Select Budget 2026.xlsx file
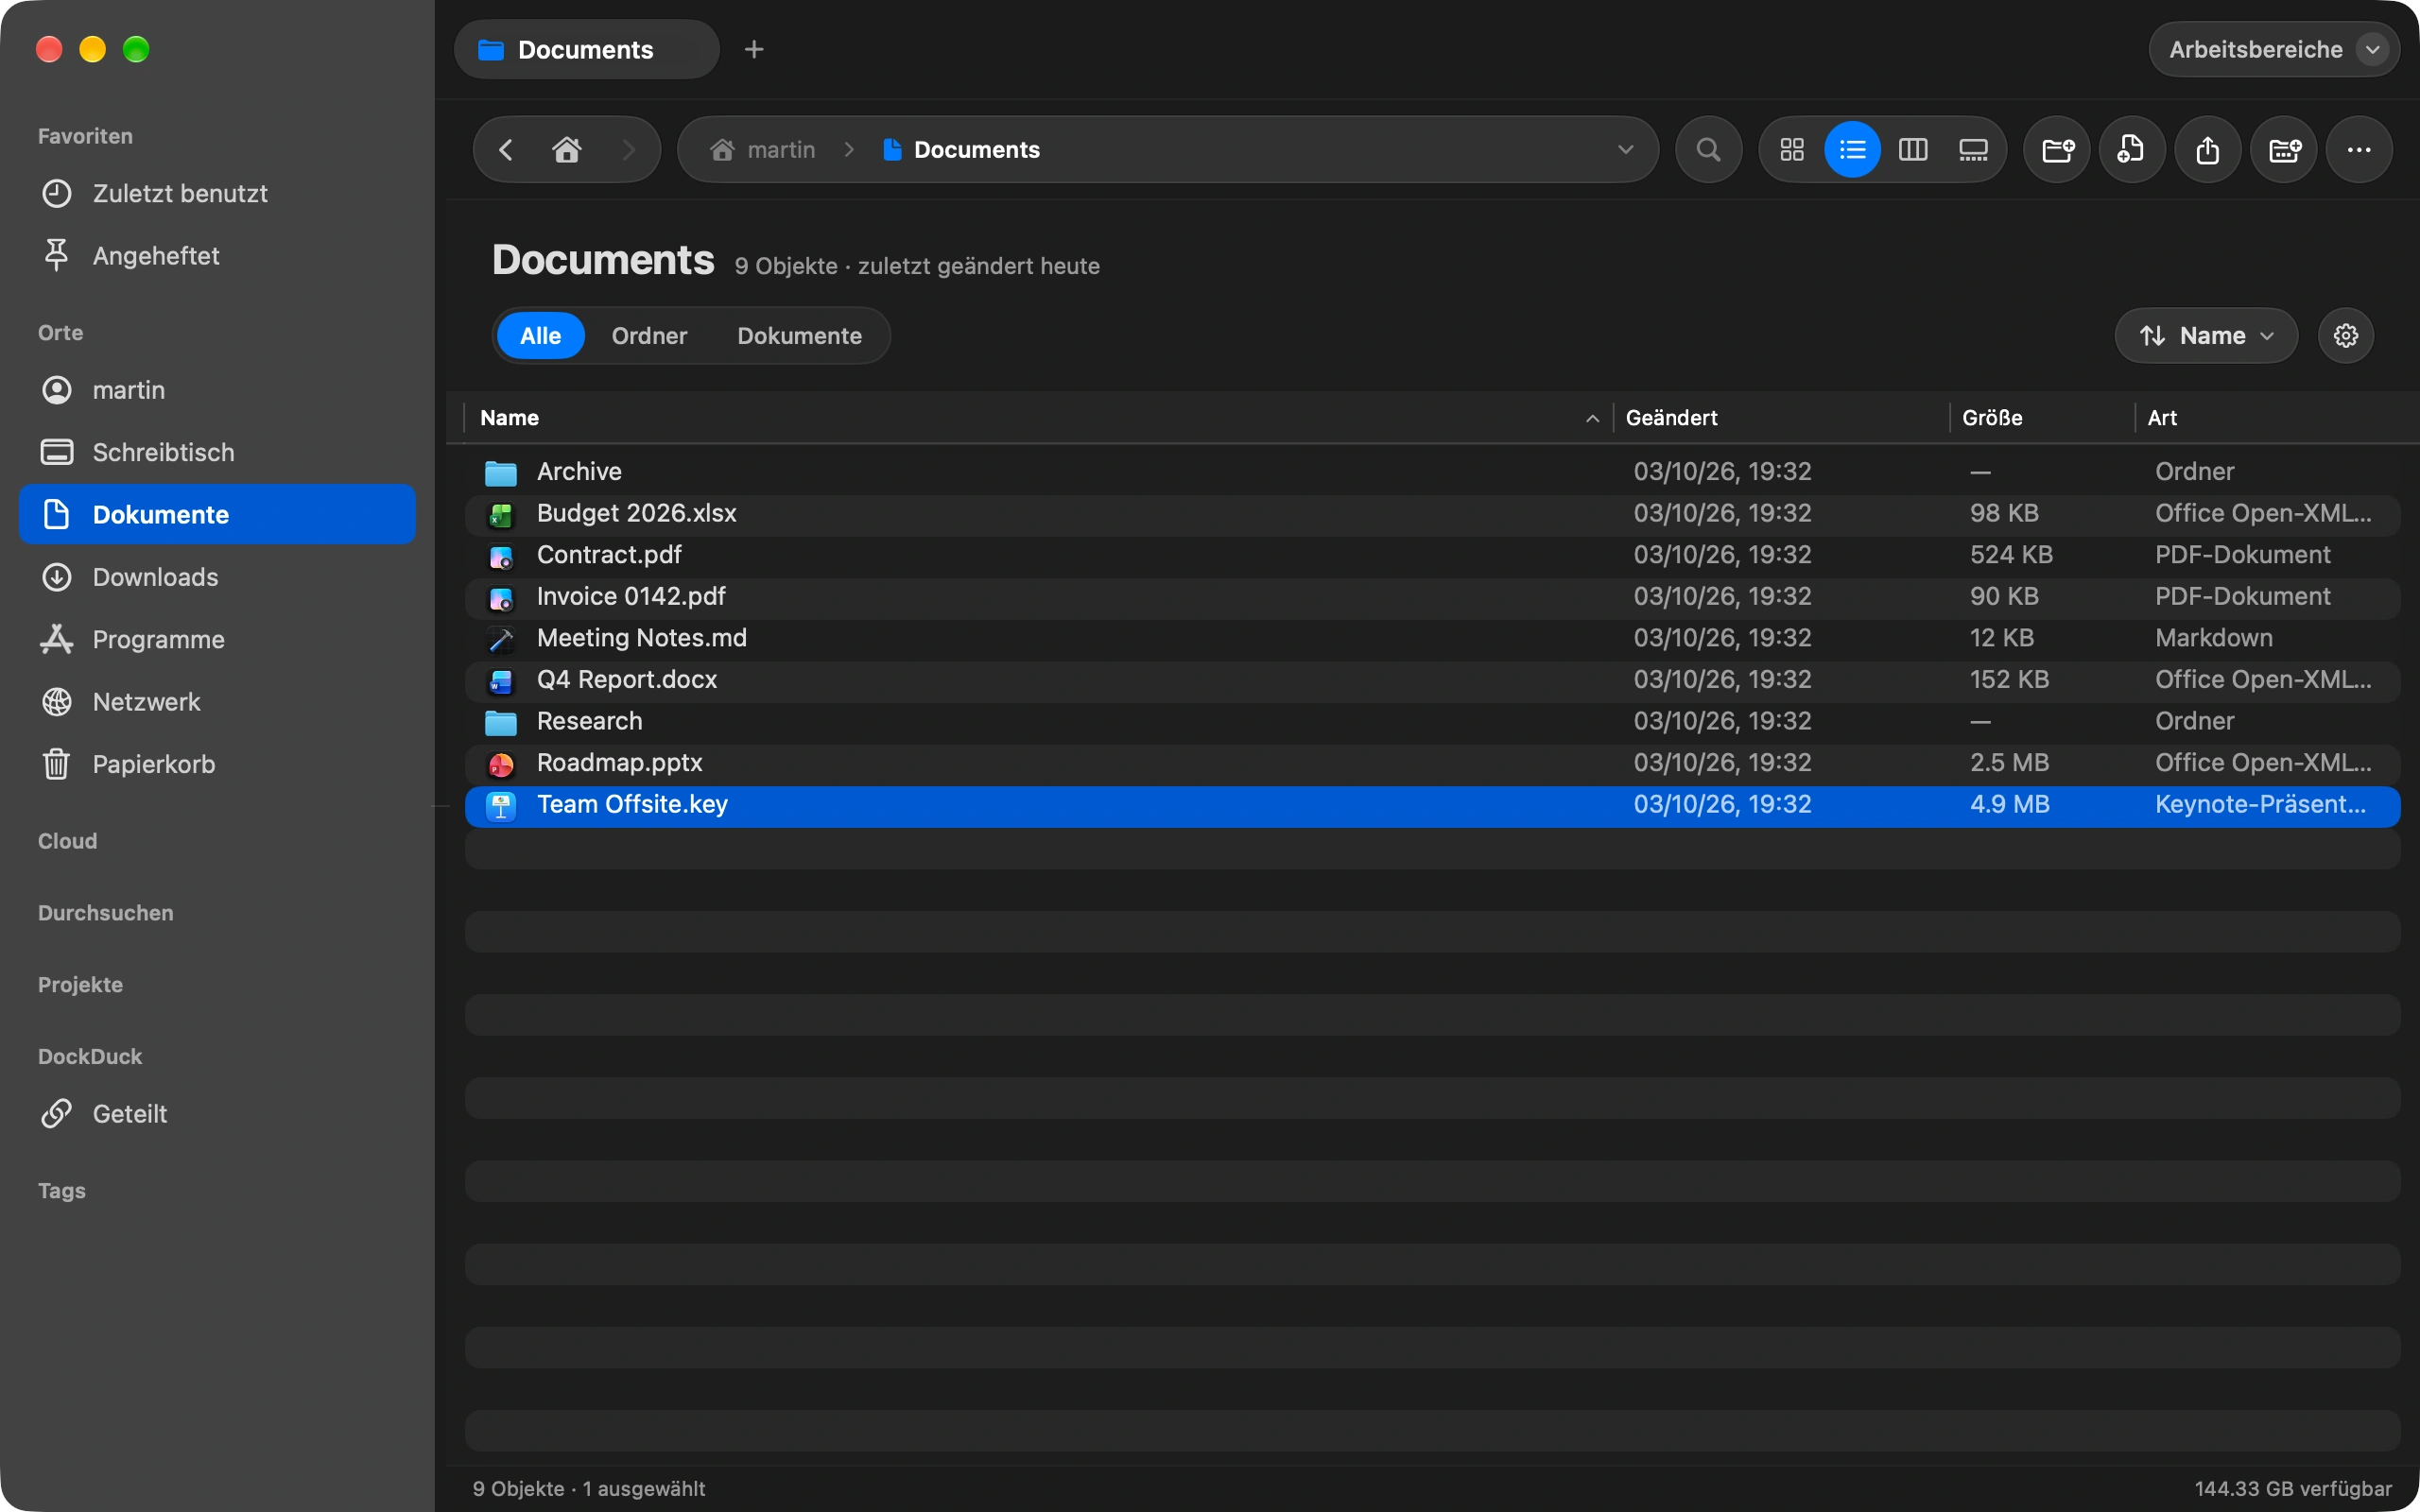This screenshot has width=2420, height=1512. click(x=1432, y=514)
